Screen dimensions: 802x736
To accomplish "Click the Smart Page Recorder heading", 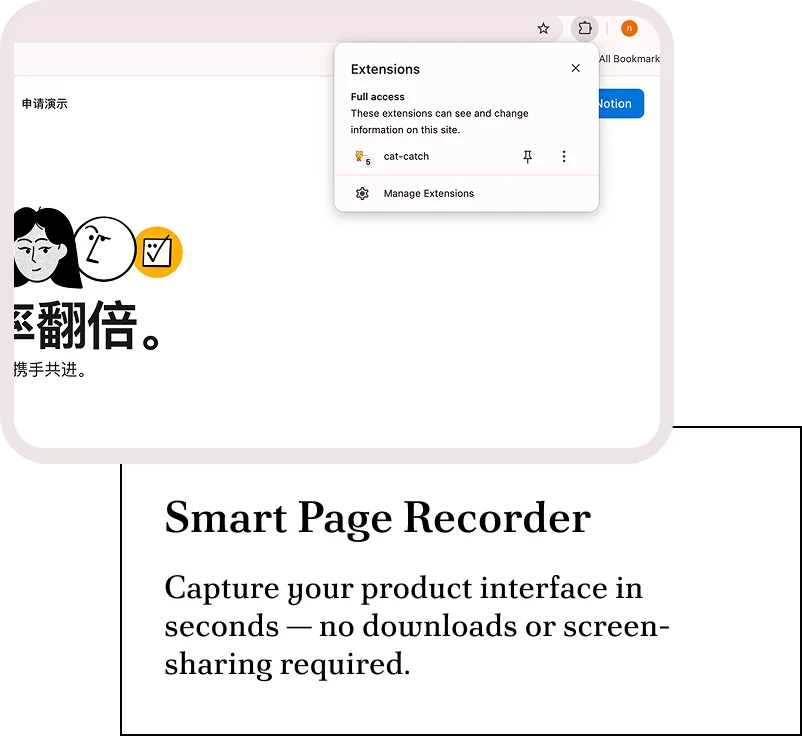I will point(377,518).
